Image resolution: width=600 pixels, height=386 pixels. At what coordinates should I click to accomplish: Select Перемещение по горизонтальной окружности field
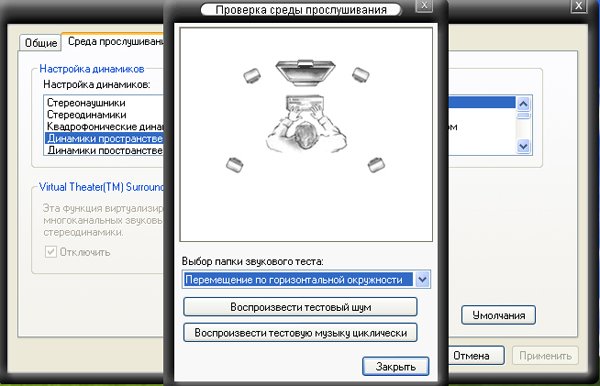click(298, 280)
